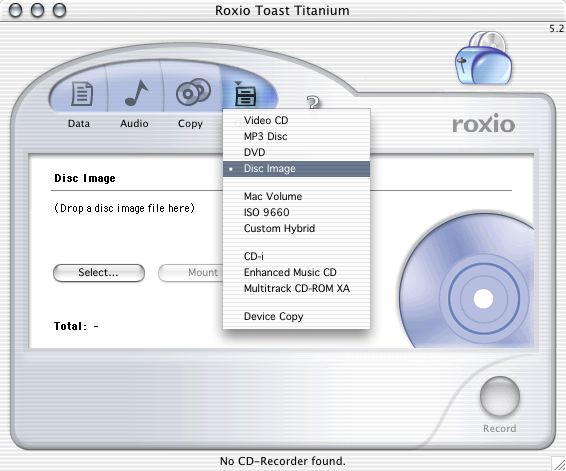Select the Copy discs icon
This screenshot has width=566, height=471.
click(x=193, y=92)
